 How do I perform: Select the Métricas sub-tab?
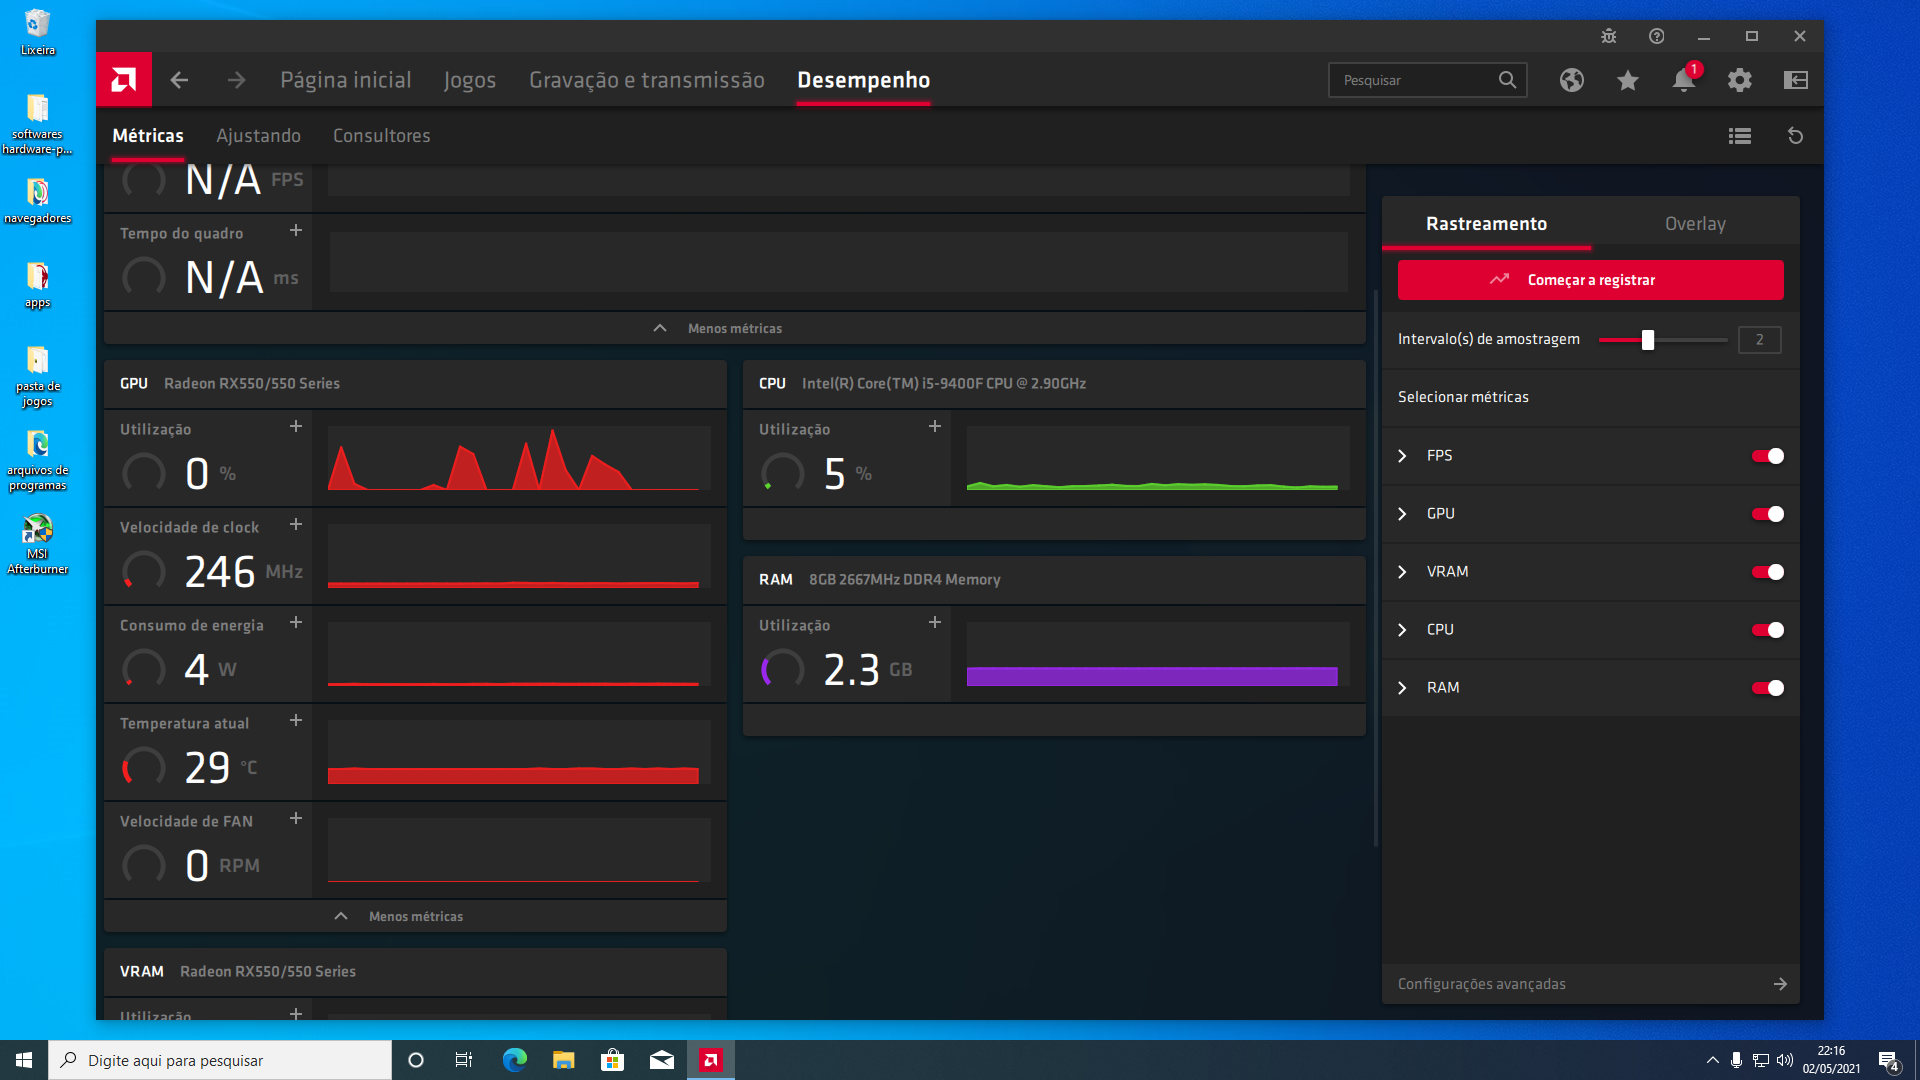(148, 136)
